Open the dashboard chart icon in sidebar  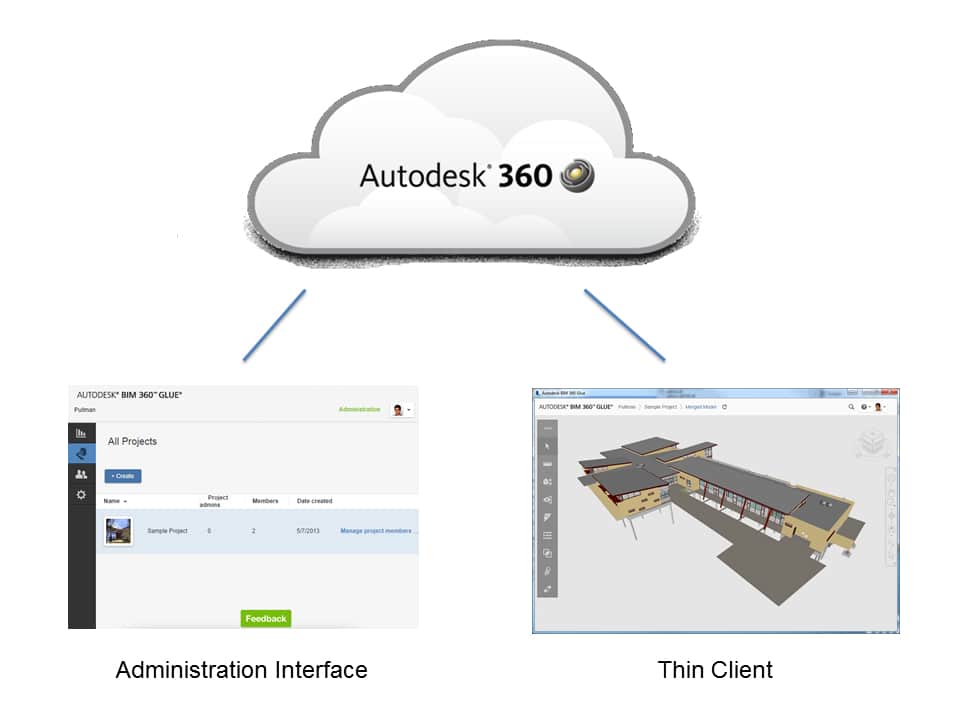(81, 433)
